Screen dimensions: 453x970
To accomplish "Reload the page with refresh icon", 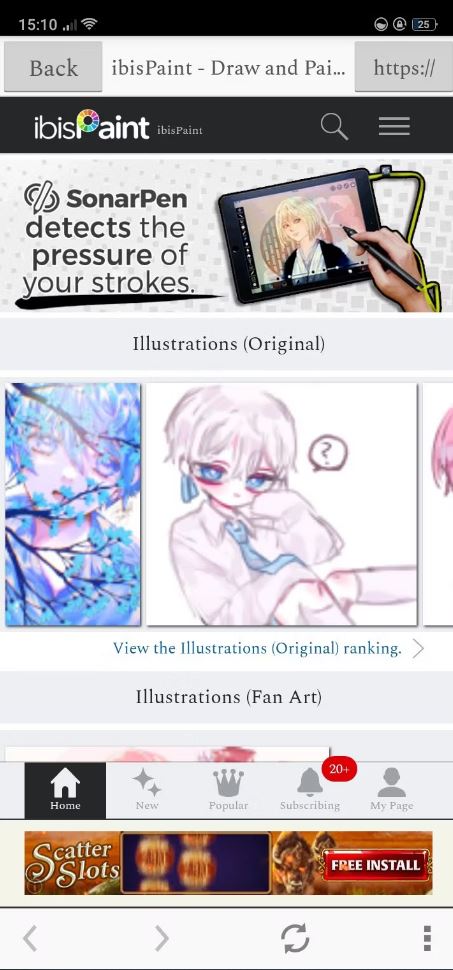I will pos(295,938).
